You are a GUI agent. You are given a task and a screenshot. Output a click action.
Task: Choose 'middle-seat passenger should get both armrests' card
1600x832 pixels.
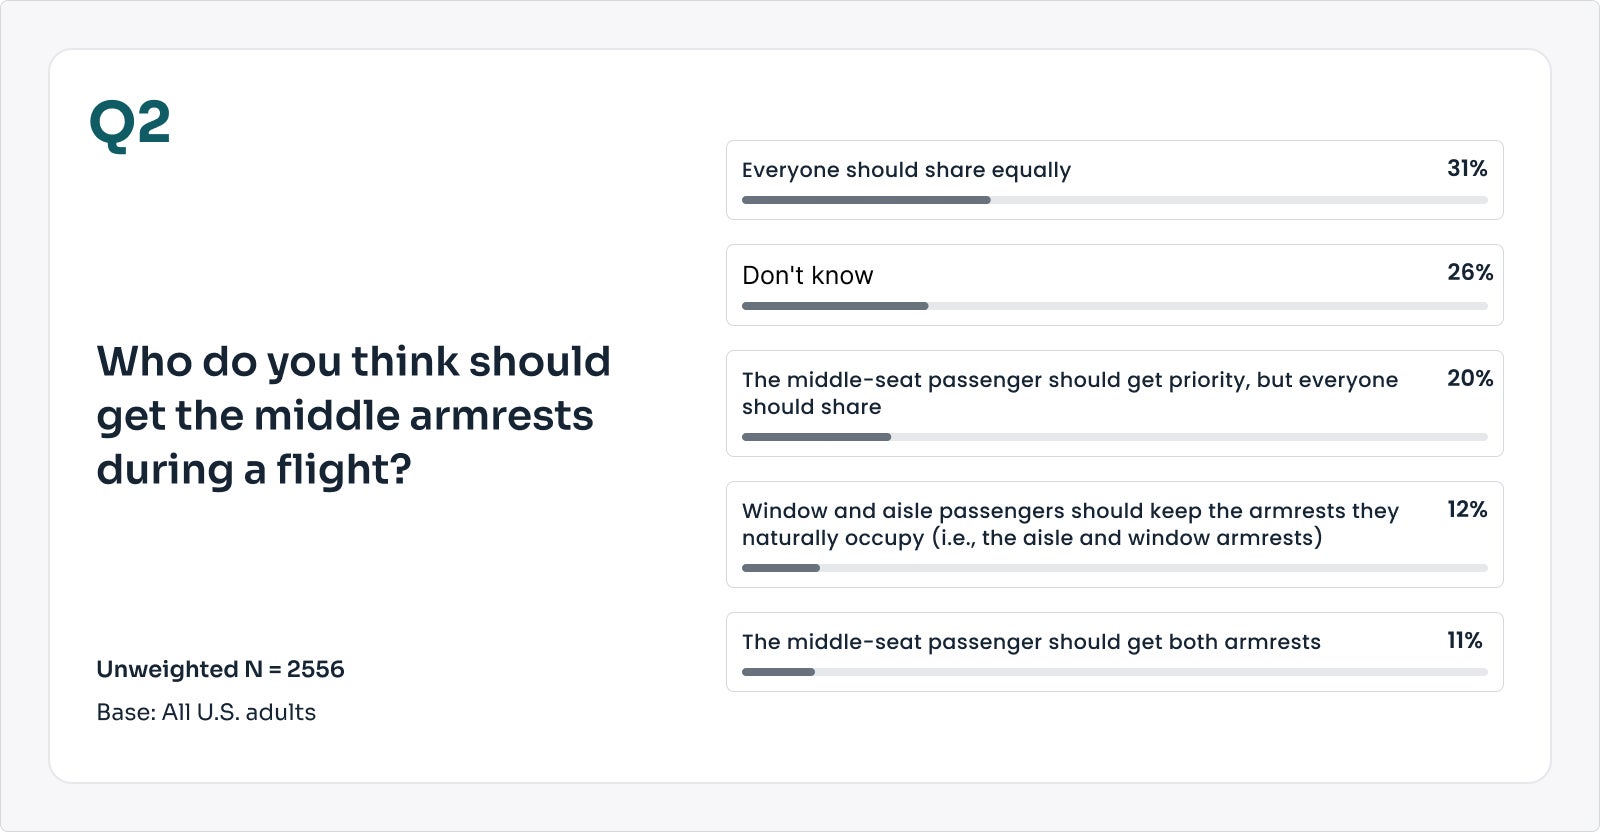point(1115,652)
